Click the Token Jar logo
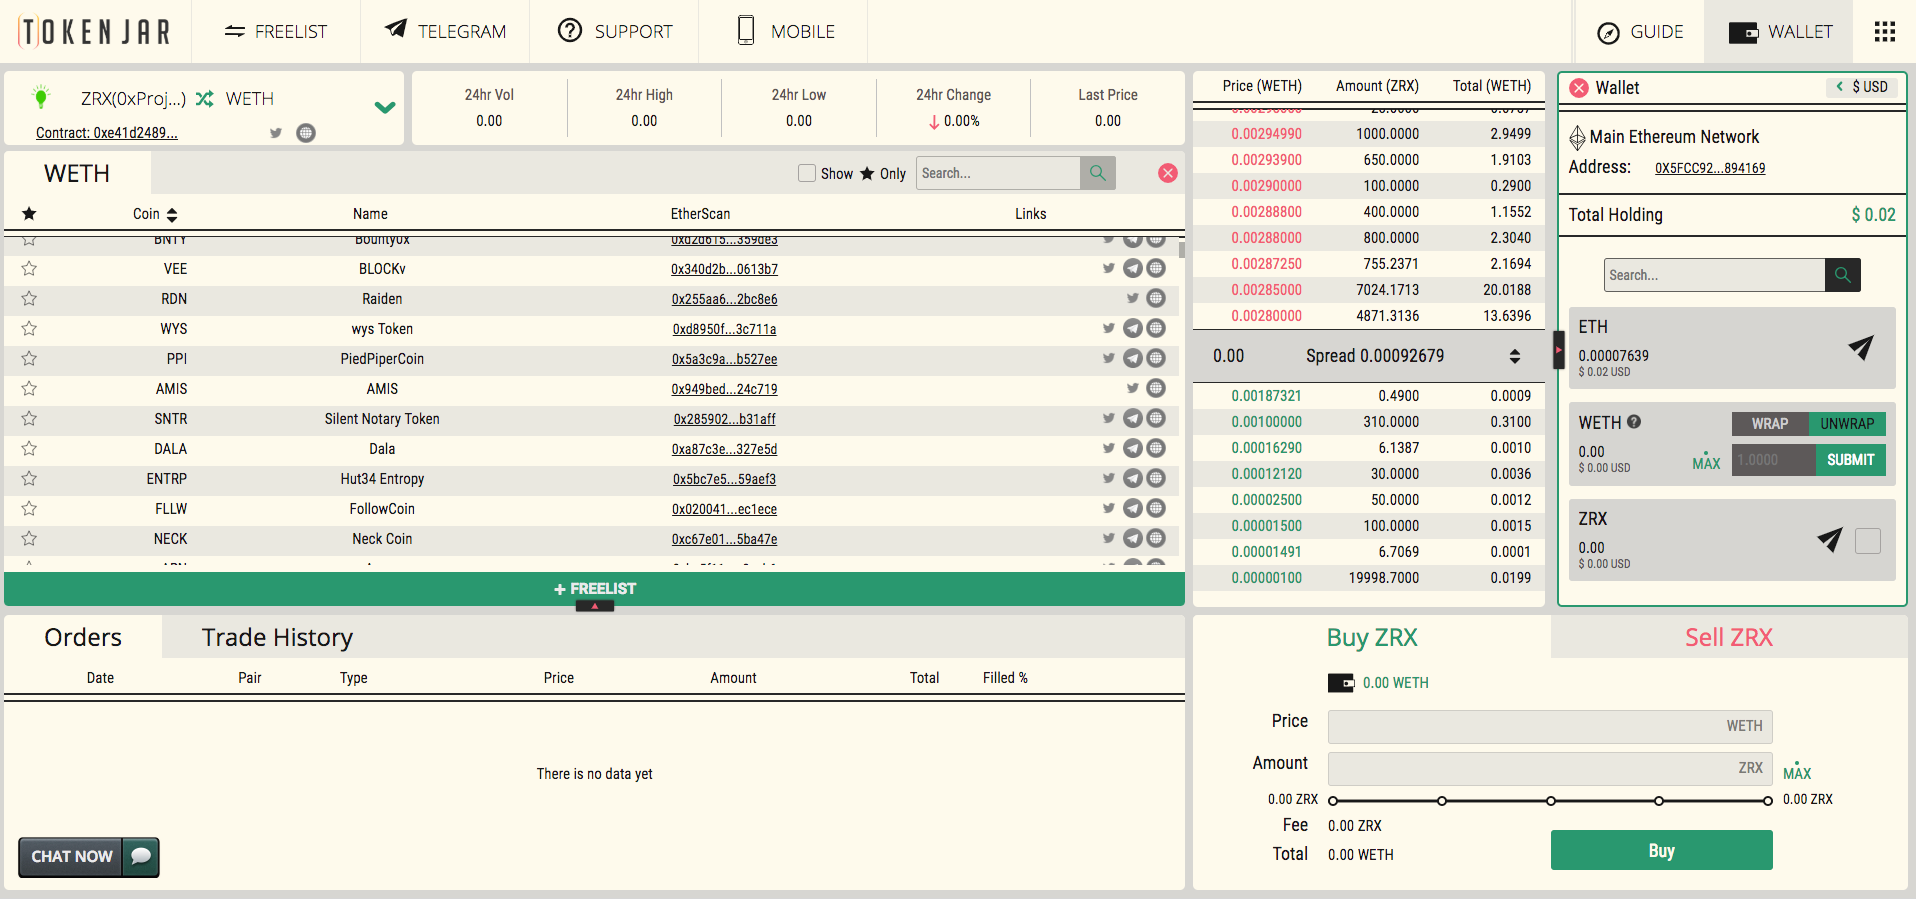1916x901 pixels. [94, 32]
